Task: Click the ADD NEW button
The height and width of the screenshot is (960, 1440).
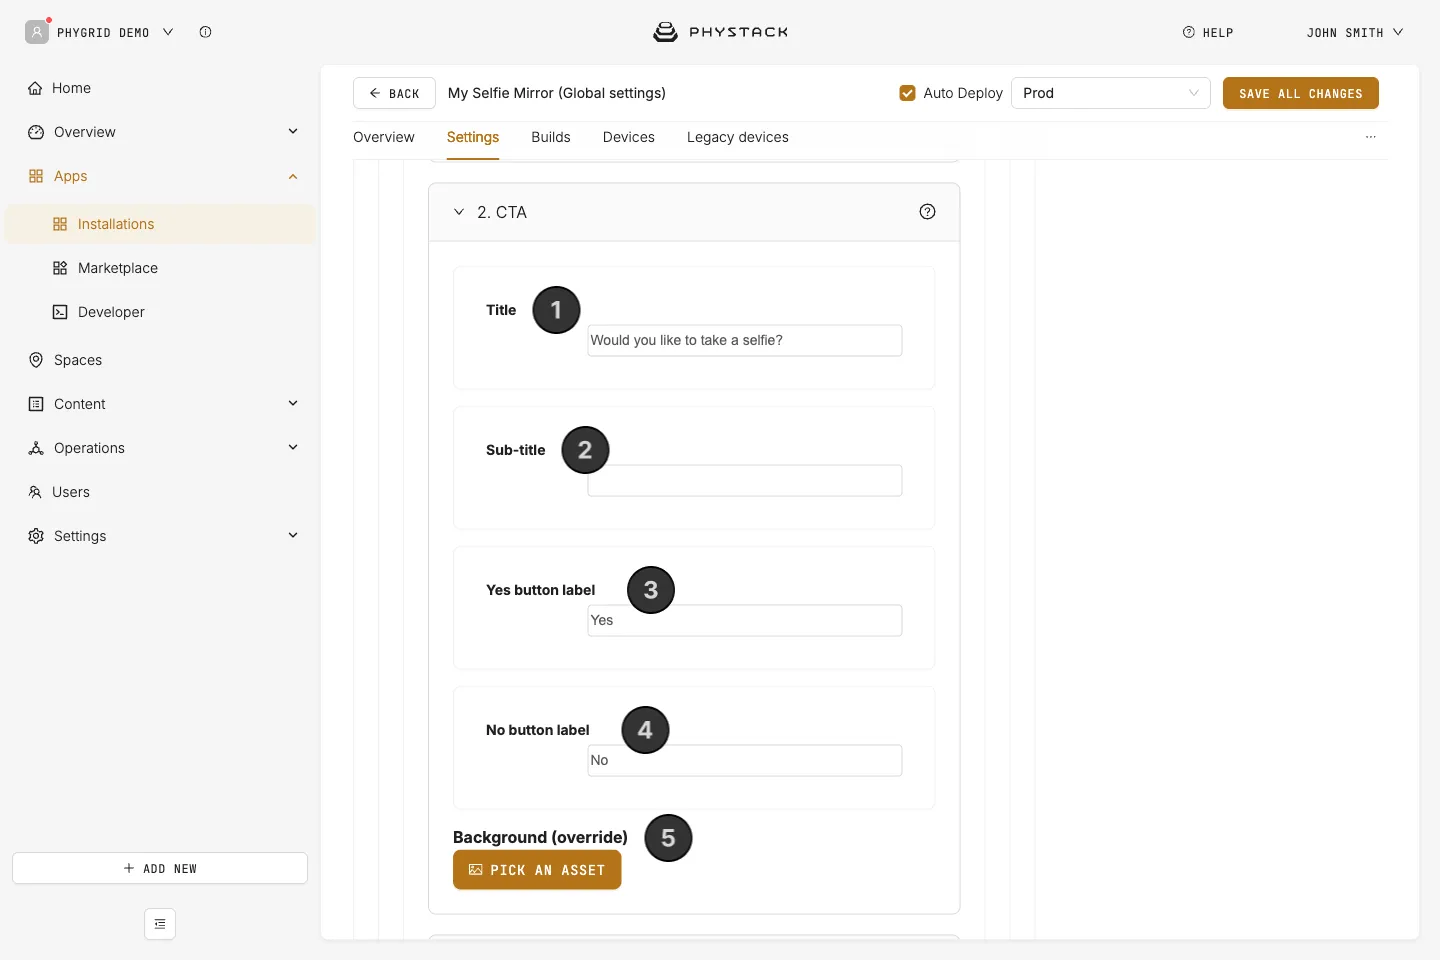Action: [x=160, y=868]
